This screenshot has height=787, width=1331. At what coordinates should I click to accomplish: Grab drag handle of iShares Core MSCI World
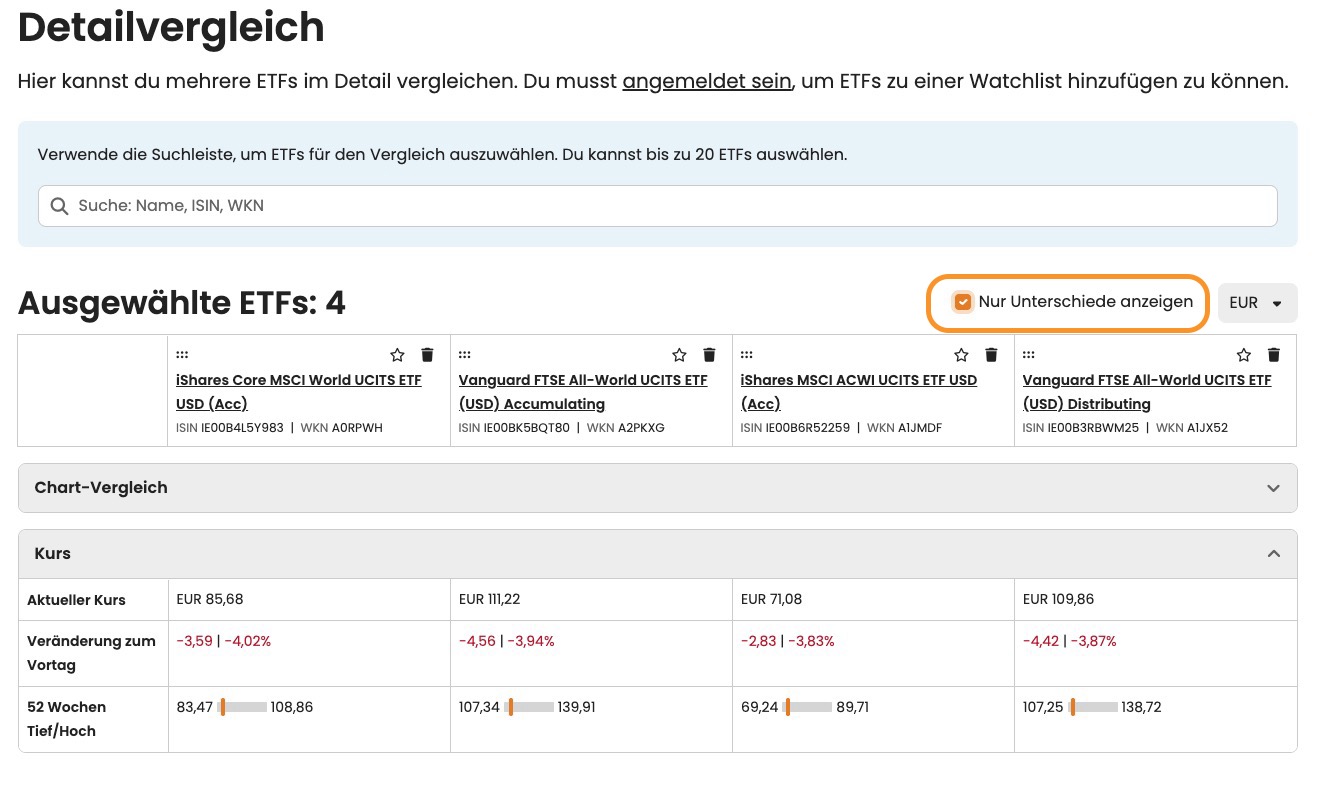[x=182, y=354]
